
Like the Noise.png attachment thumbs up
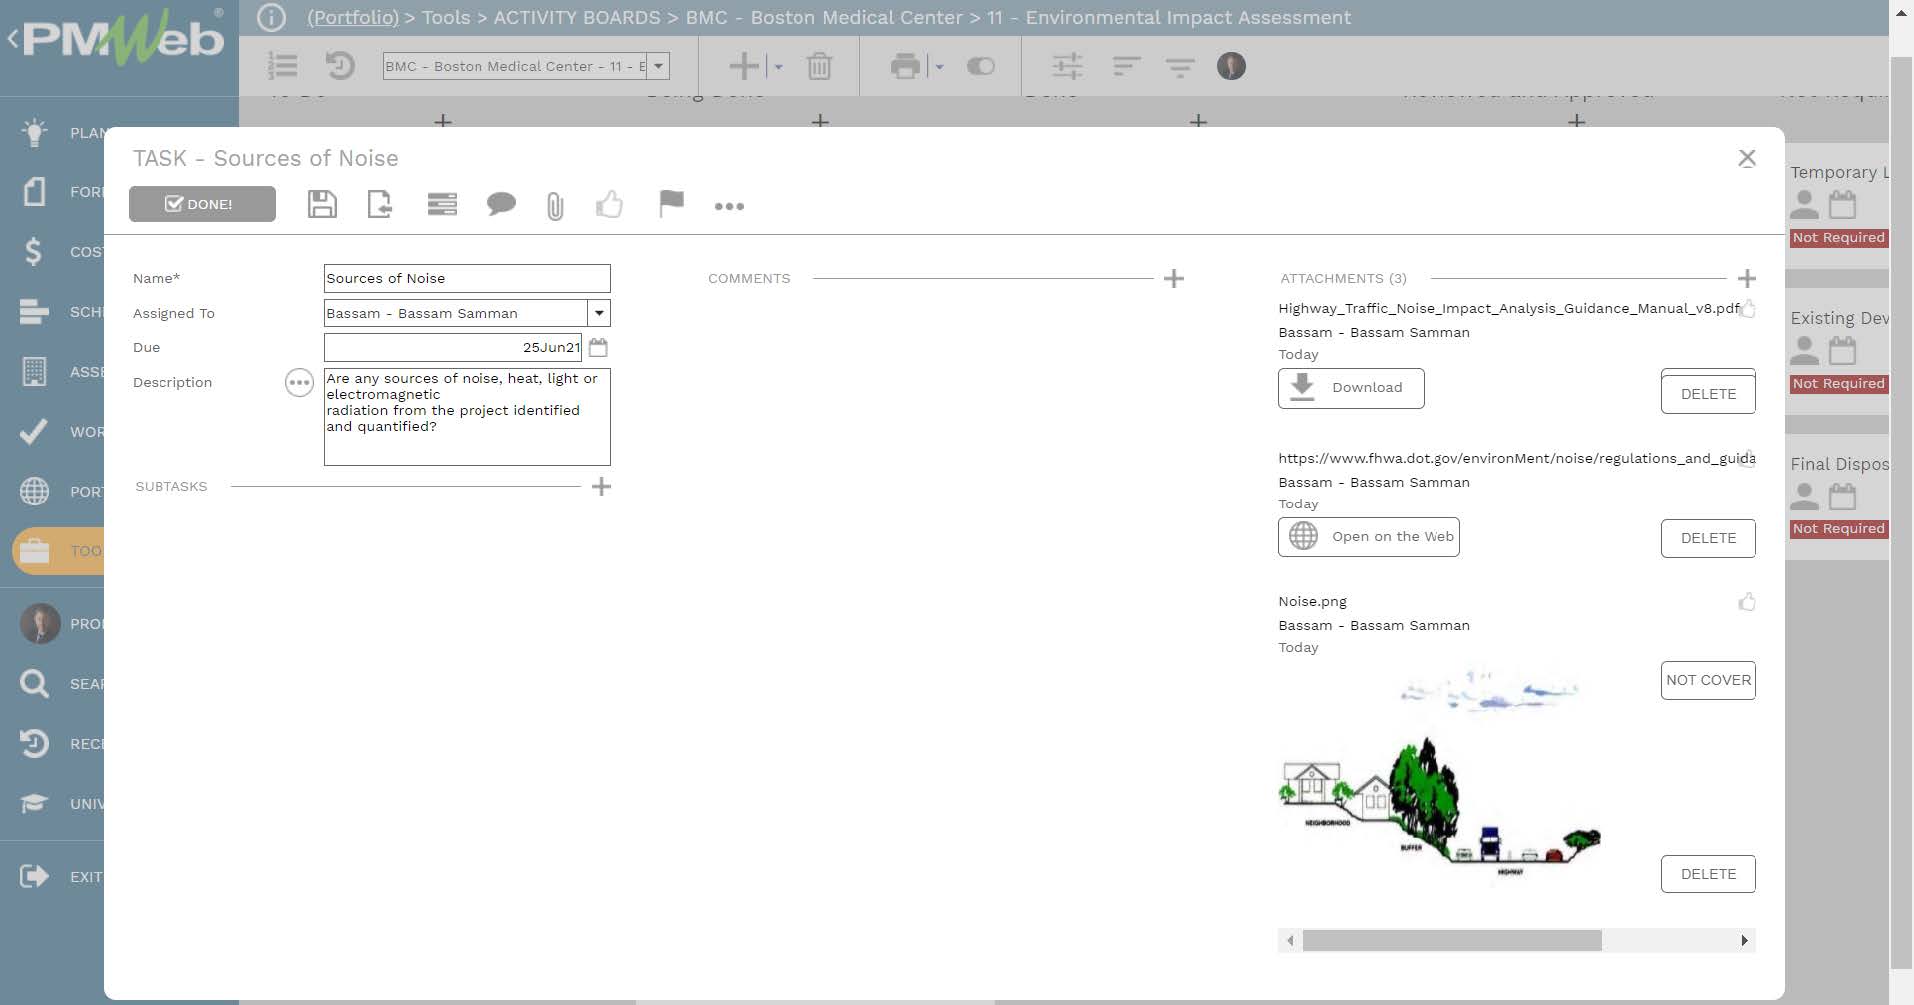(1746, 602)
